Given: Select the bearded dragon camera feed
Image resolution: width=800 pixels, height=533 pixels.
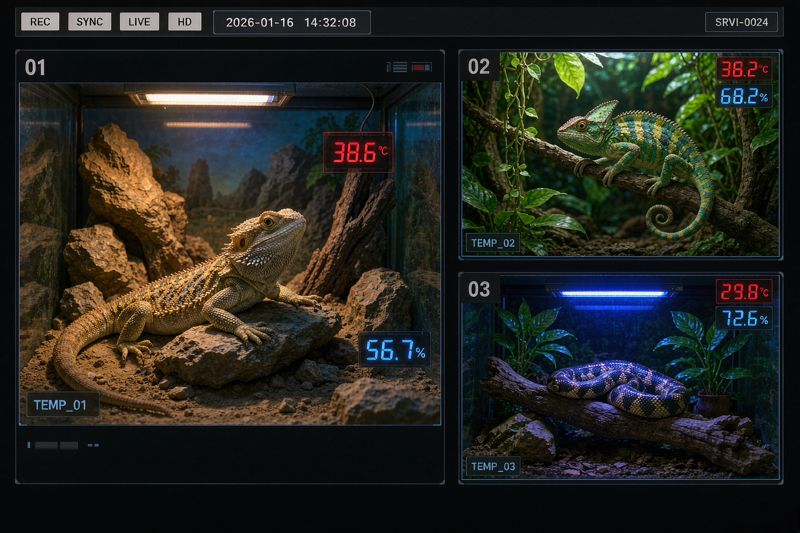Looking at the screenshot, I should tap(230, 253).
